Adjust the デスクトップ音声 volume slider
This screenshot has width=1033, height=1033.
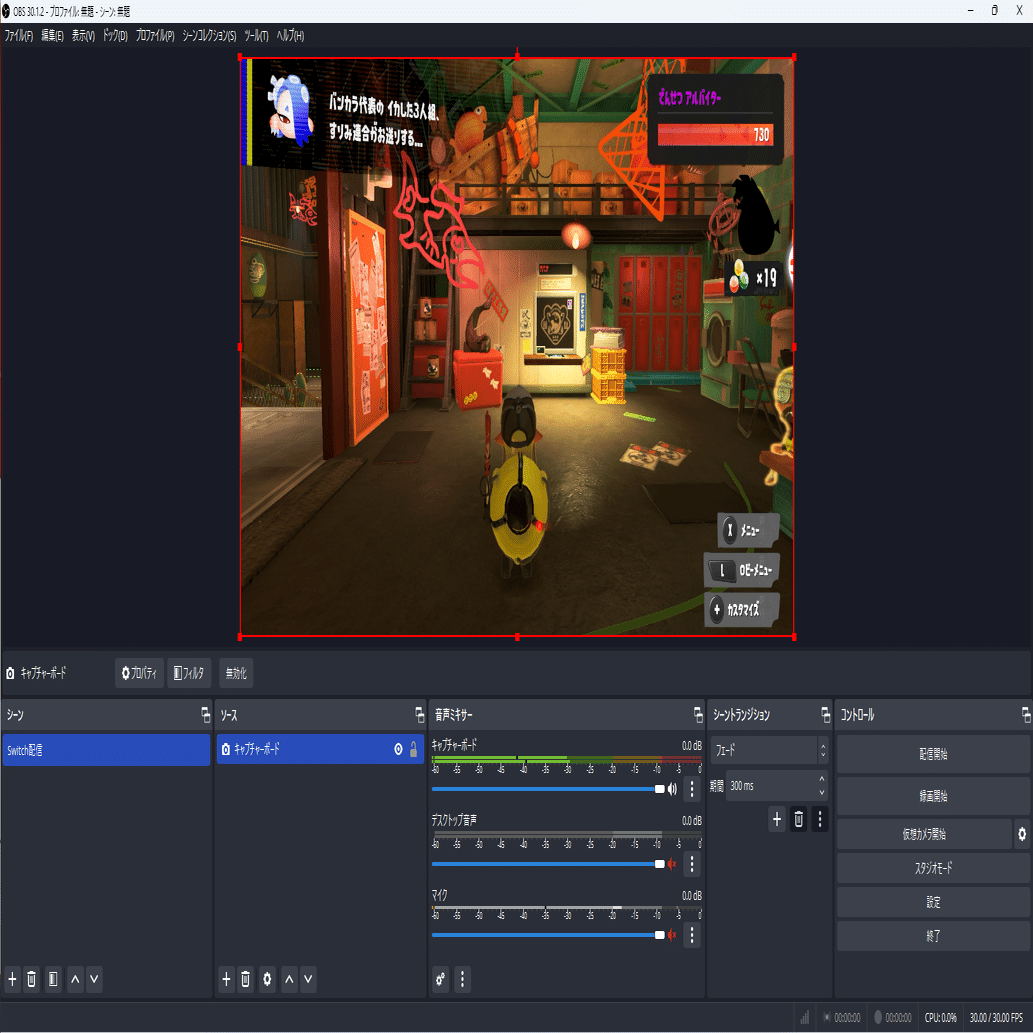(548, 864)
